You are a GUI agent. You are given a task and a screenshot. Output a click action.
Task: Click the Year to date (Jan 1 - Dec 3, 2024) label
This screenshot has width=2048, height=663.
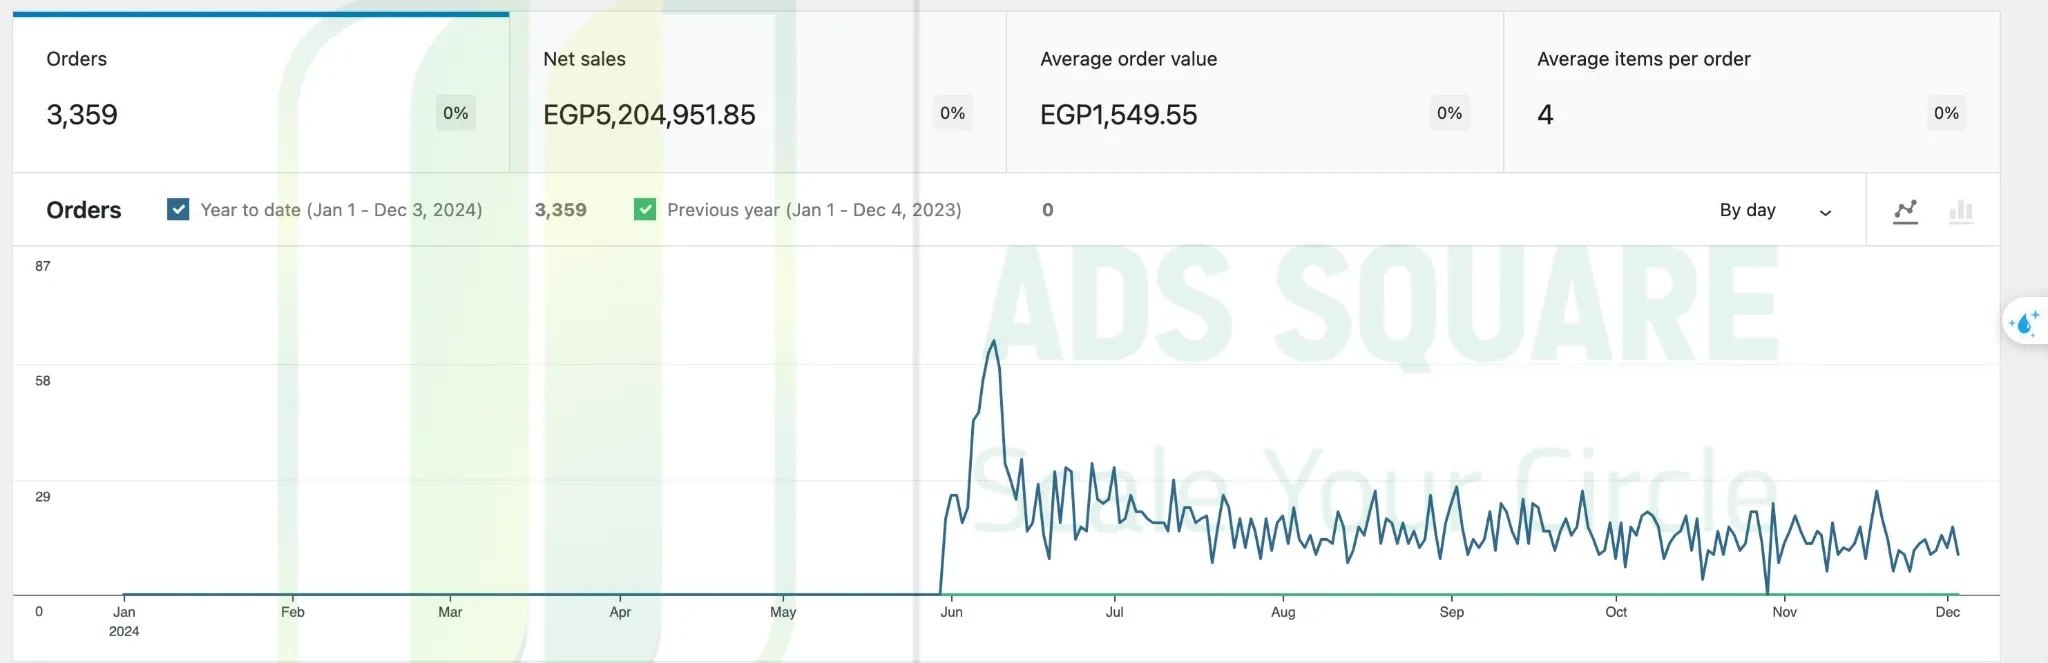pos(341,210)
